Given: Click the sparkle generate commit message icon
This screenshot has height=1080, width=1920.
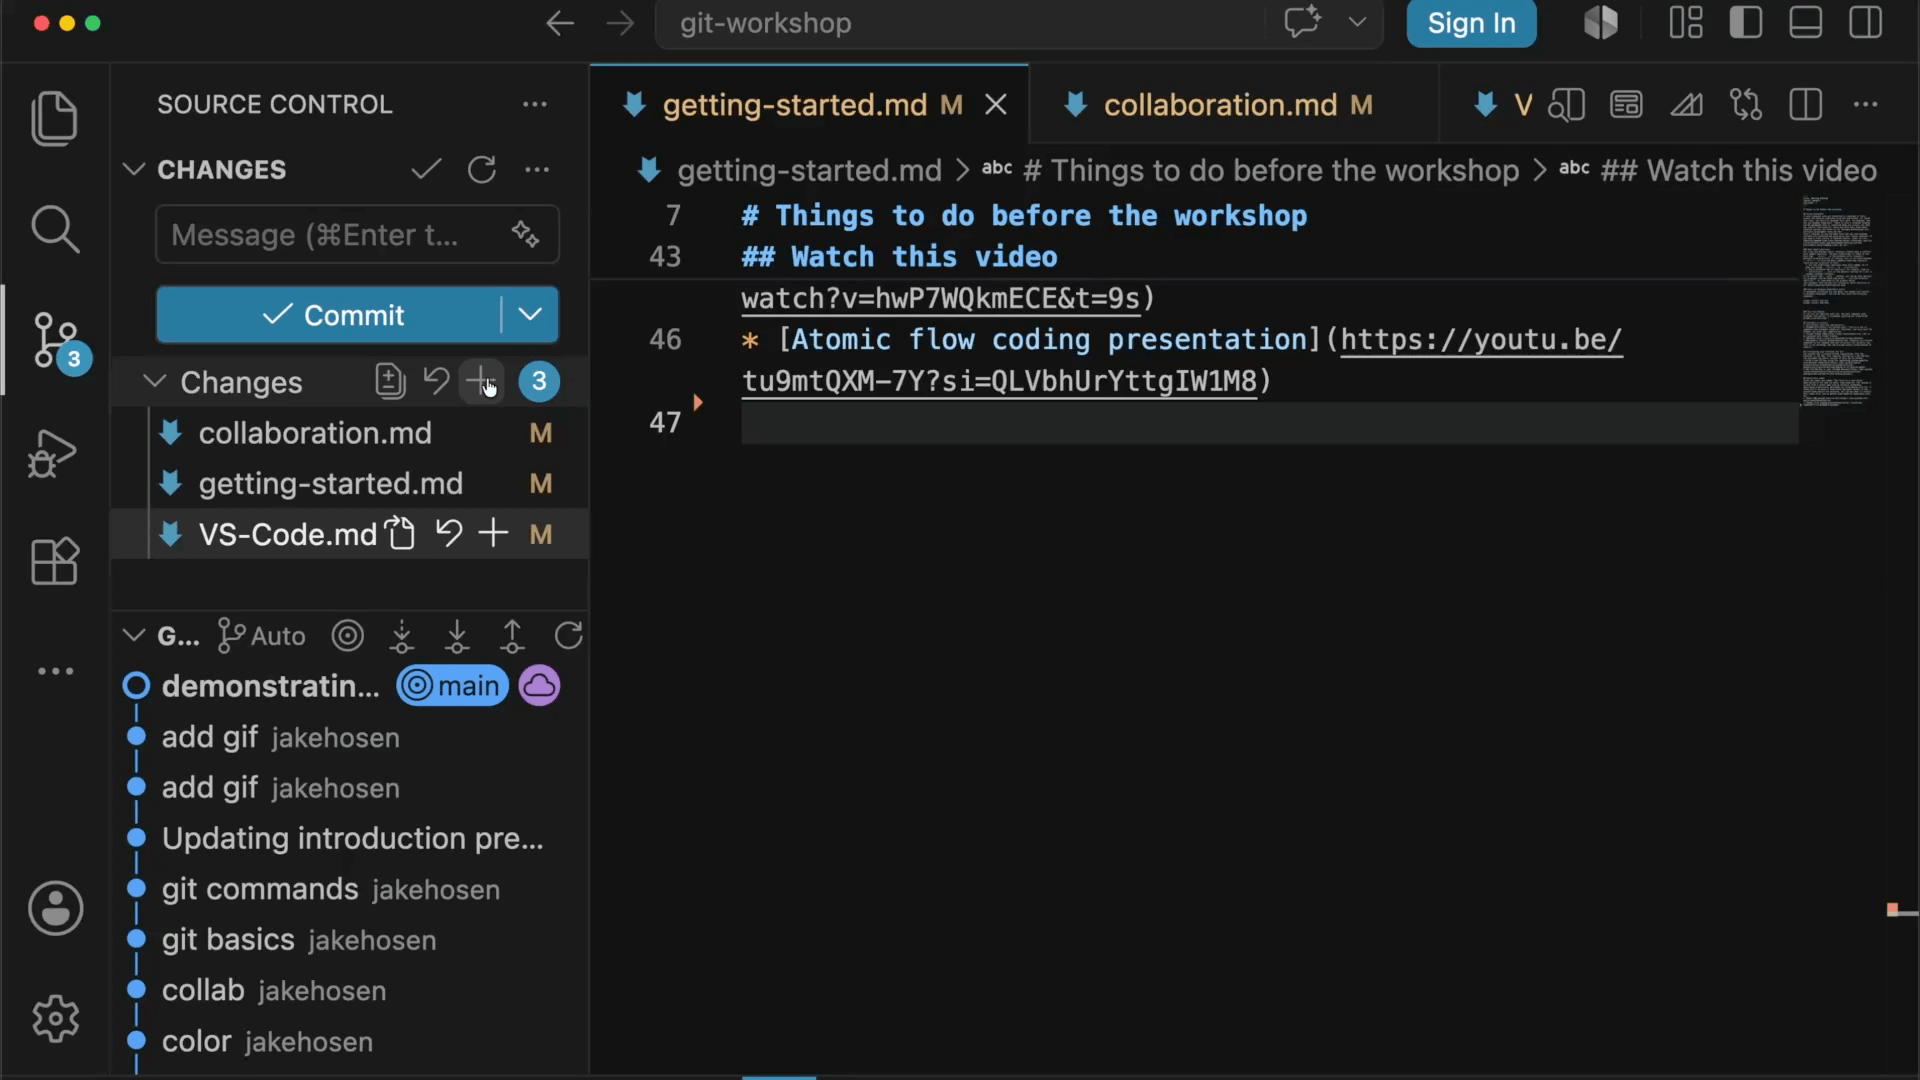Looking at the screenshot, I should pyautogui.click(x=525, y=234).
